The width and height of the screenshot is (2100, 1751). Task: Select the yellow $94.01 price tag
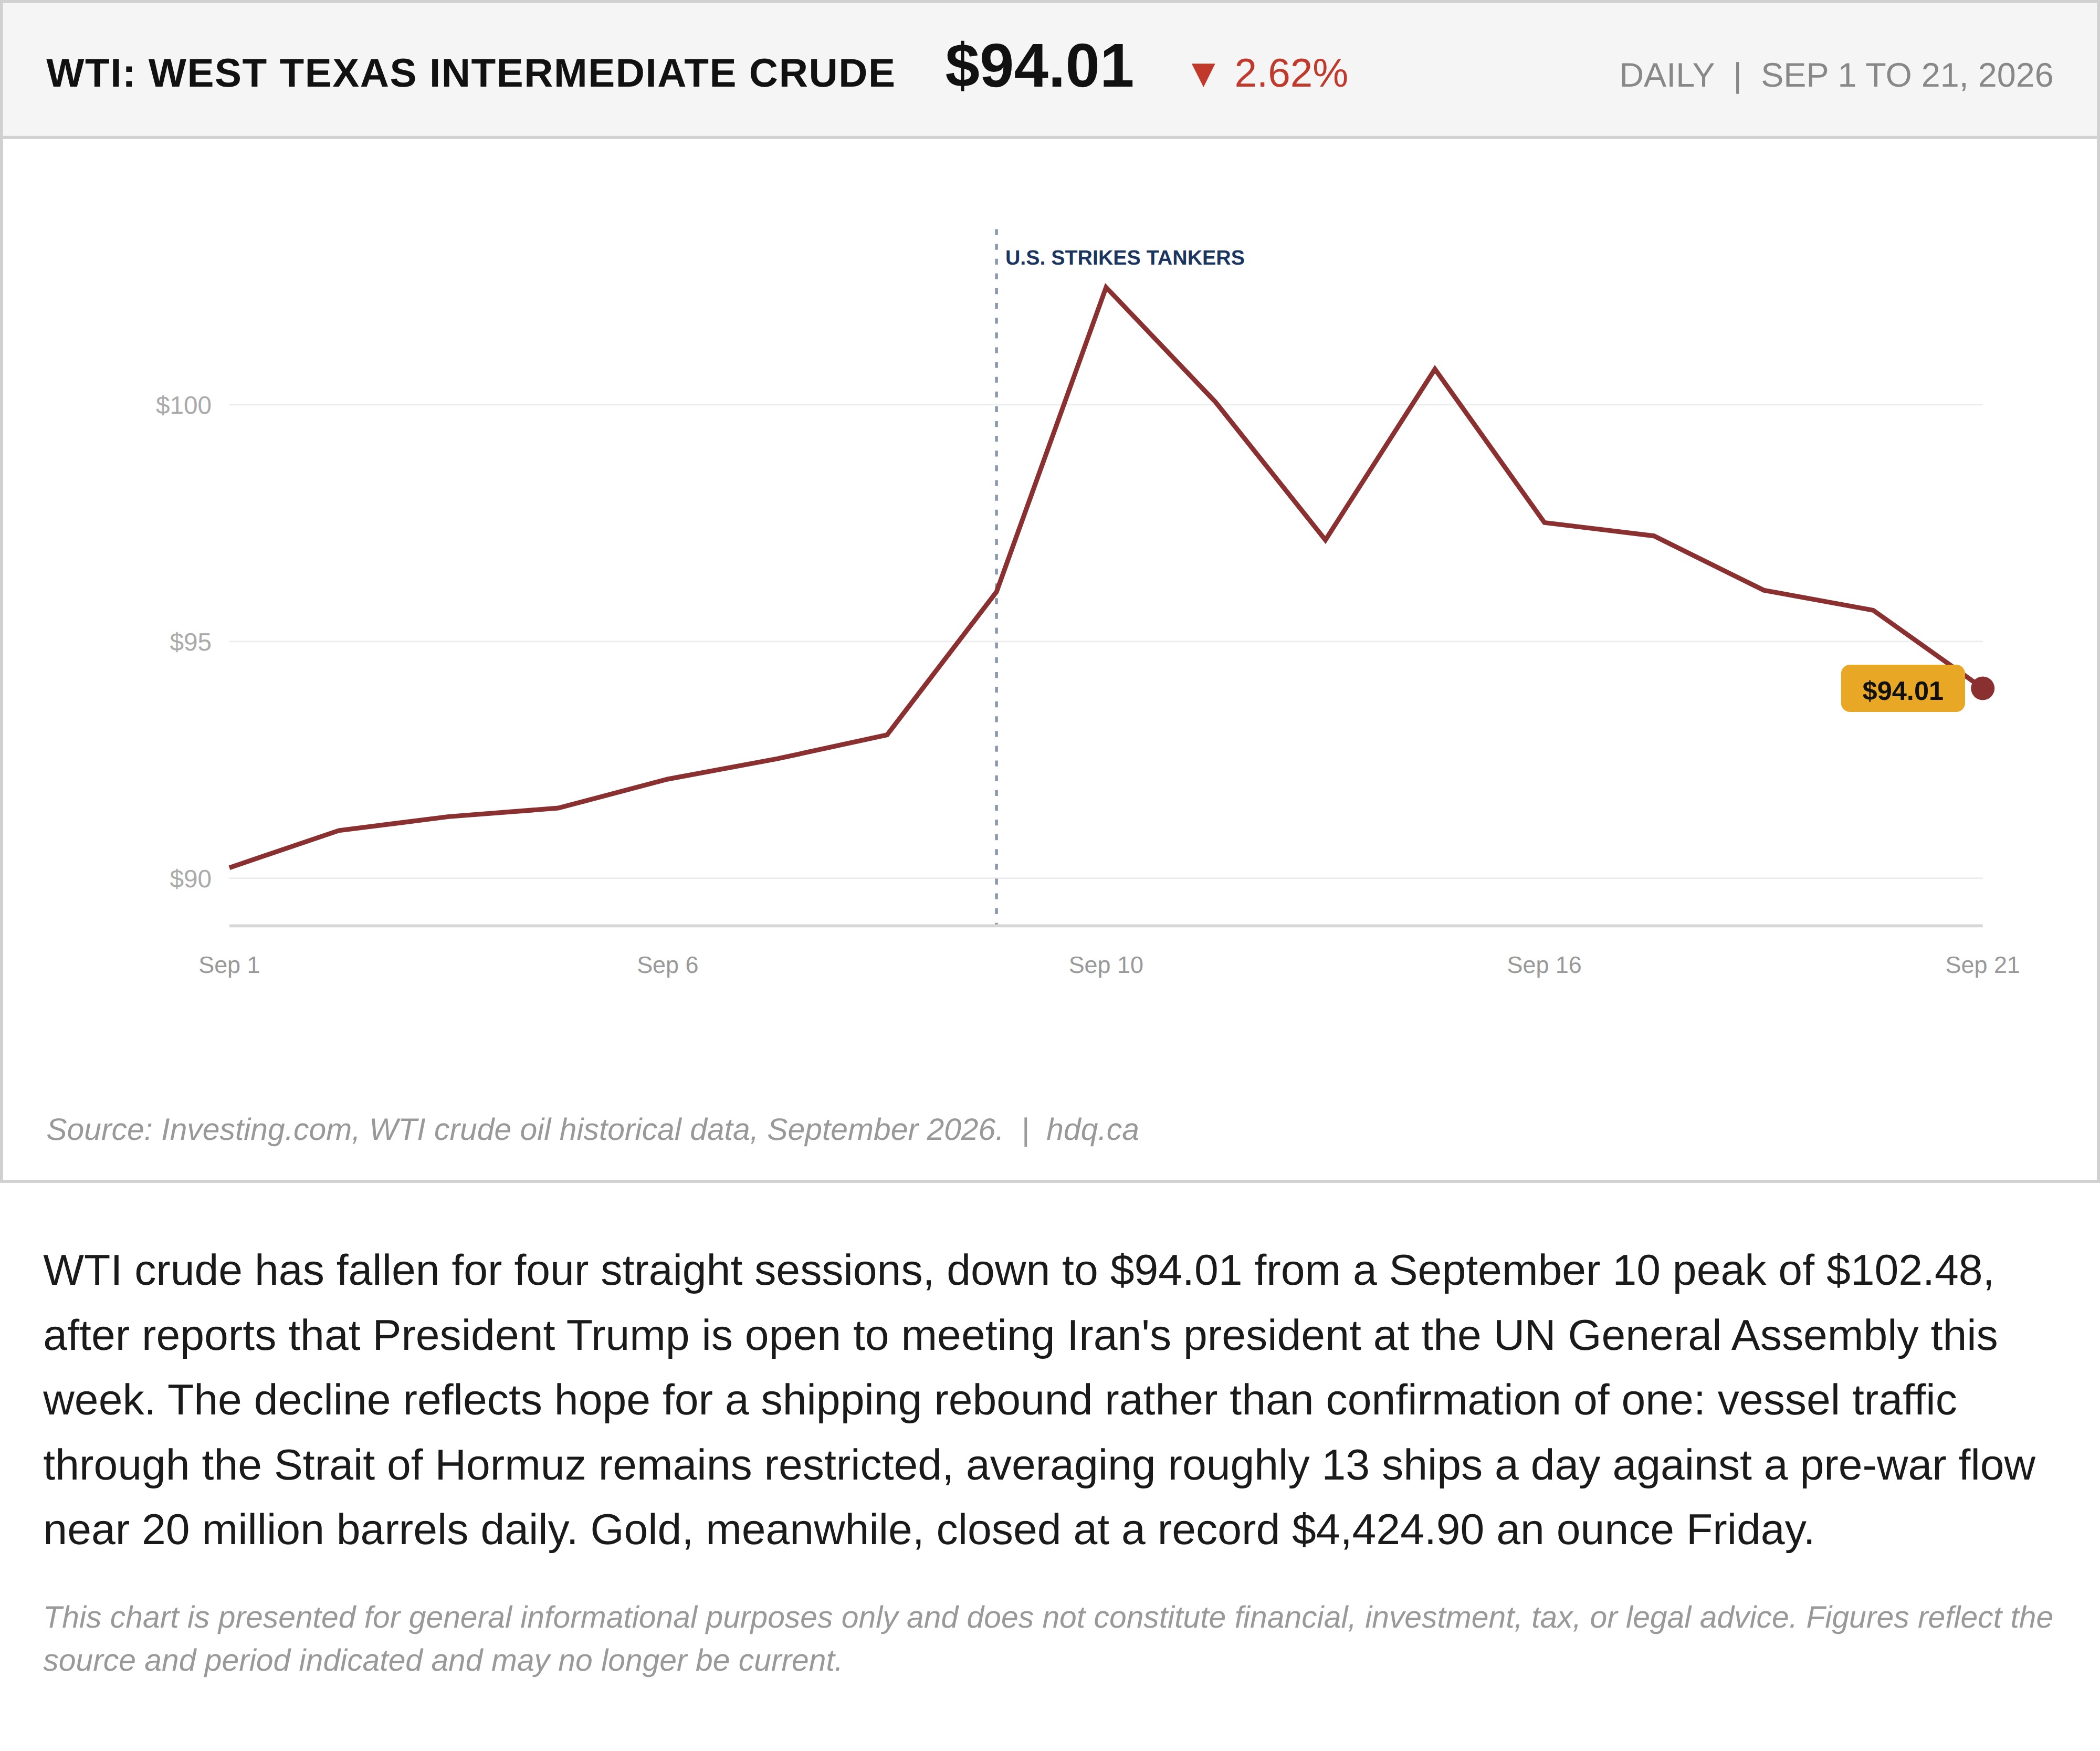click(1902, 689)
